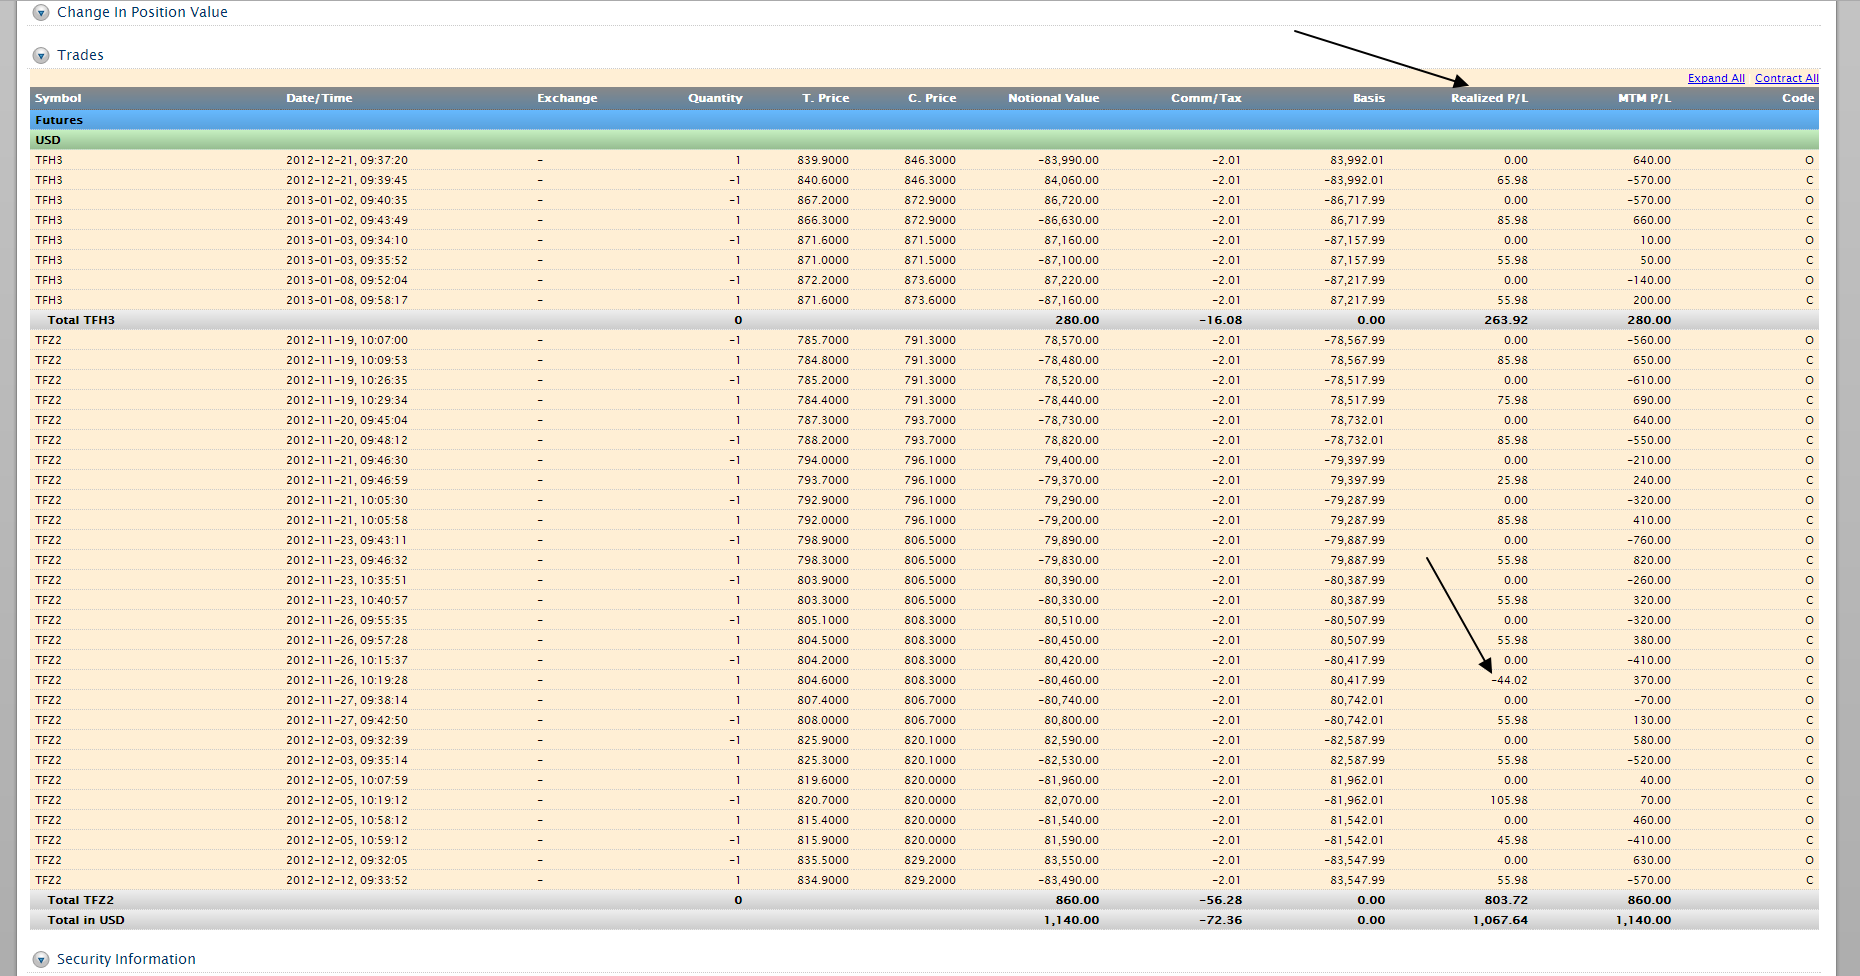Collapse the Trades section arrow icon

[x=41, y=56]
